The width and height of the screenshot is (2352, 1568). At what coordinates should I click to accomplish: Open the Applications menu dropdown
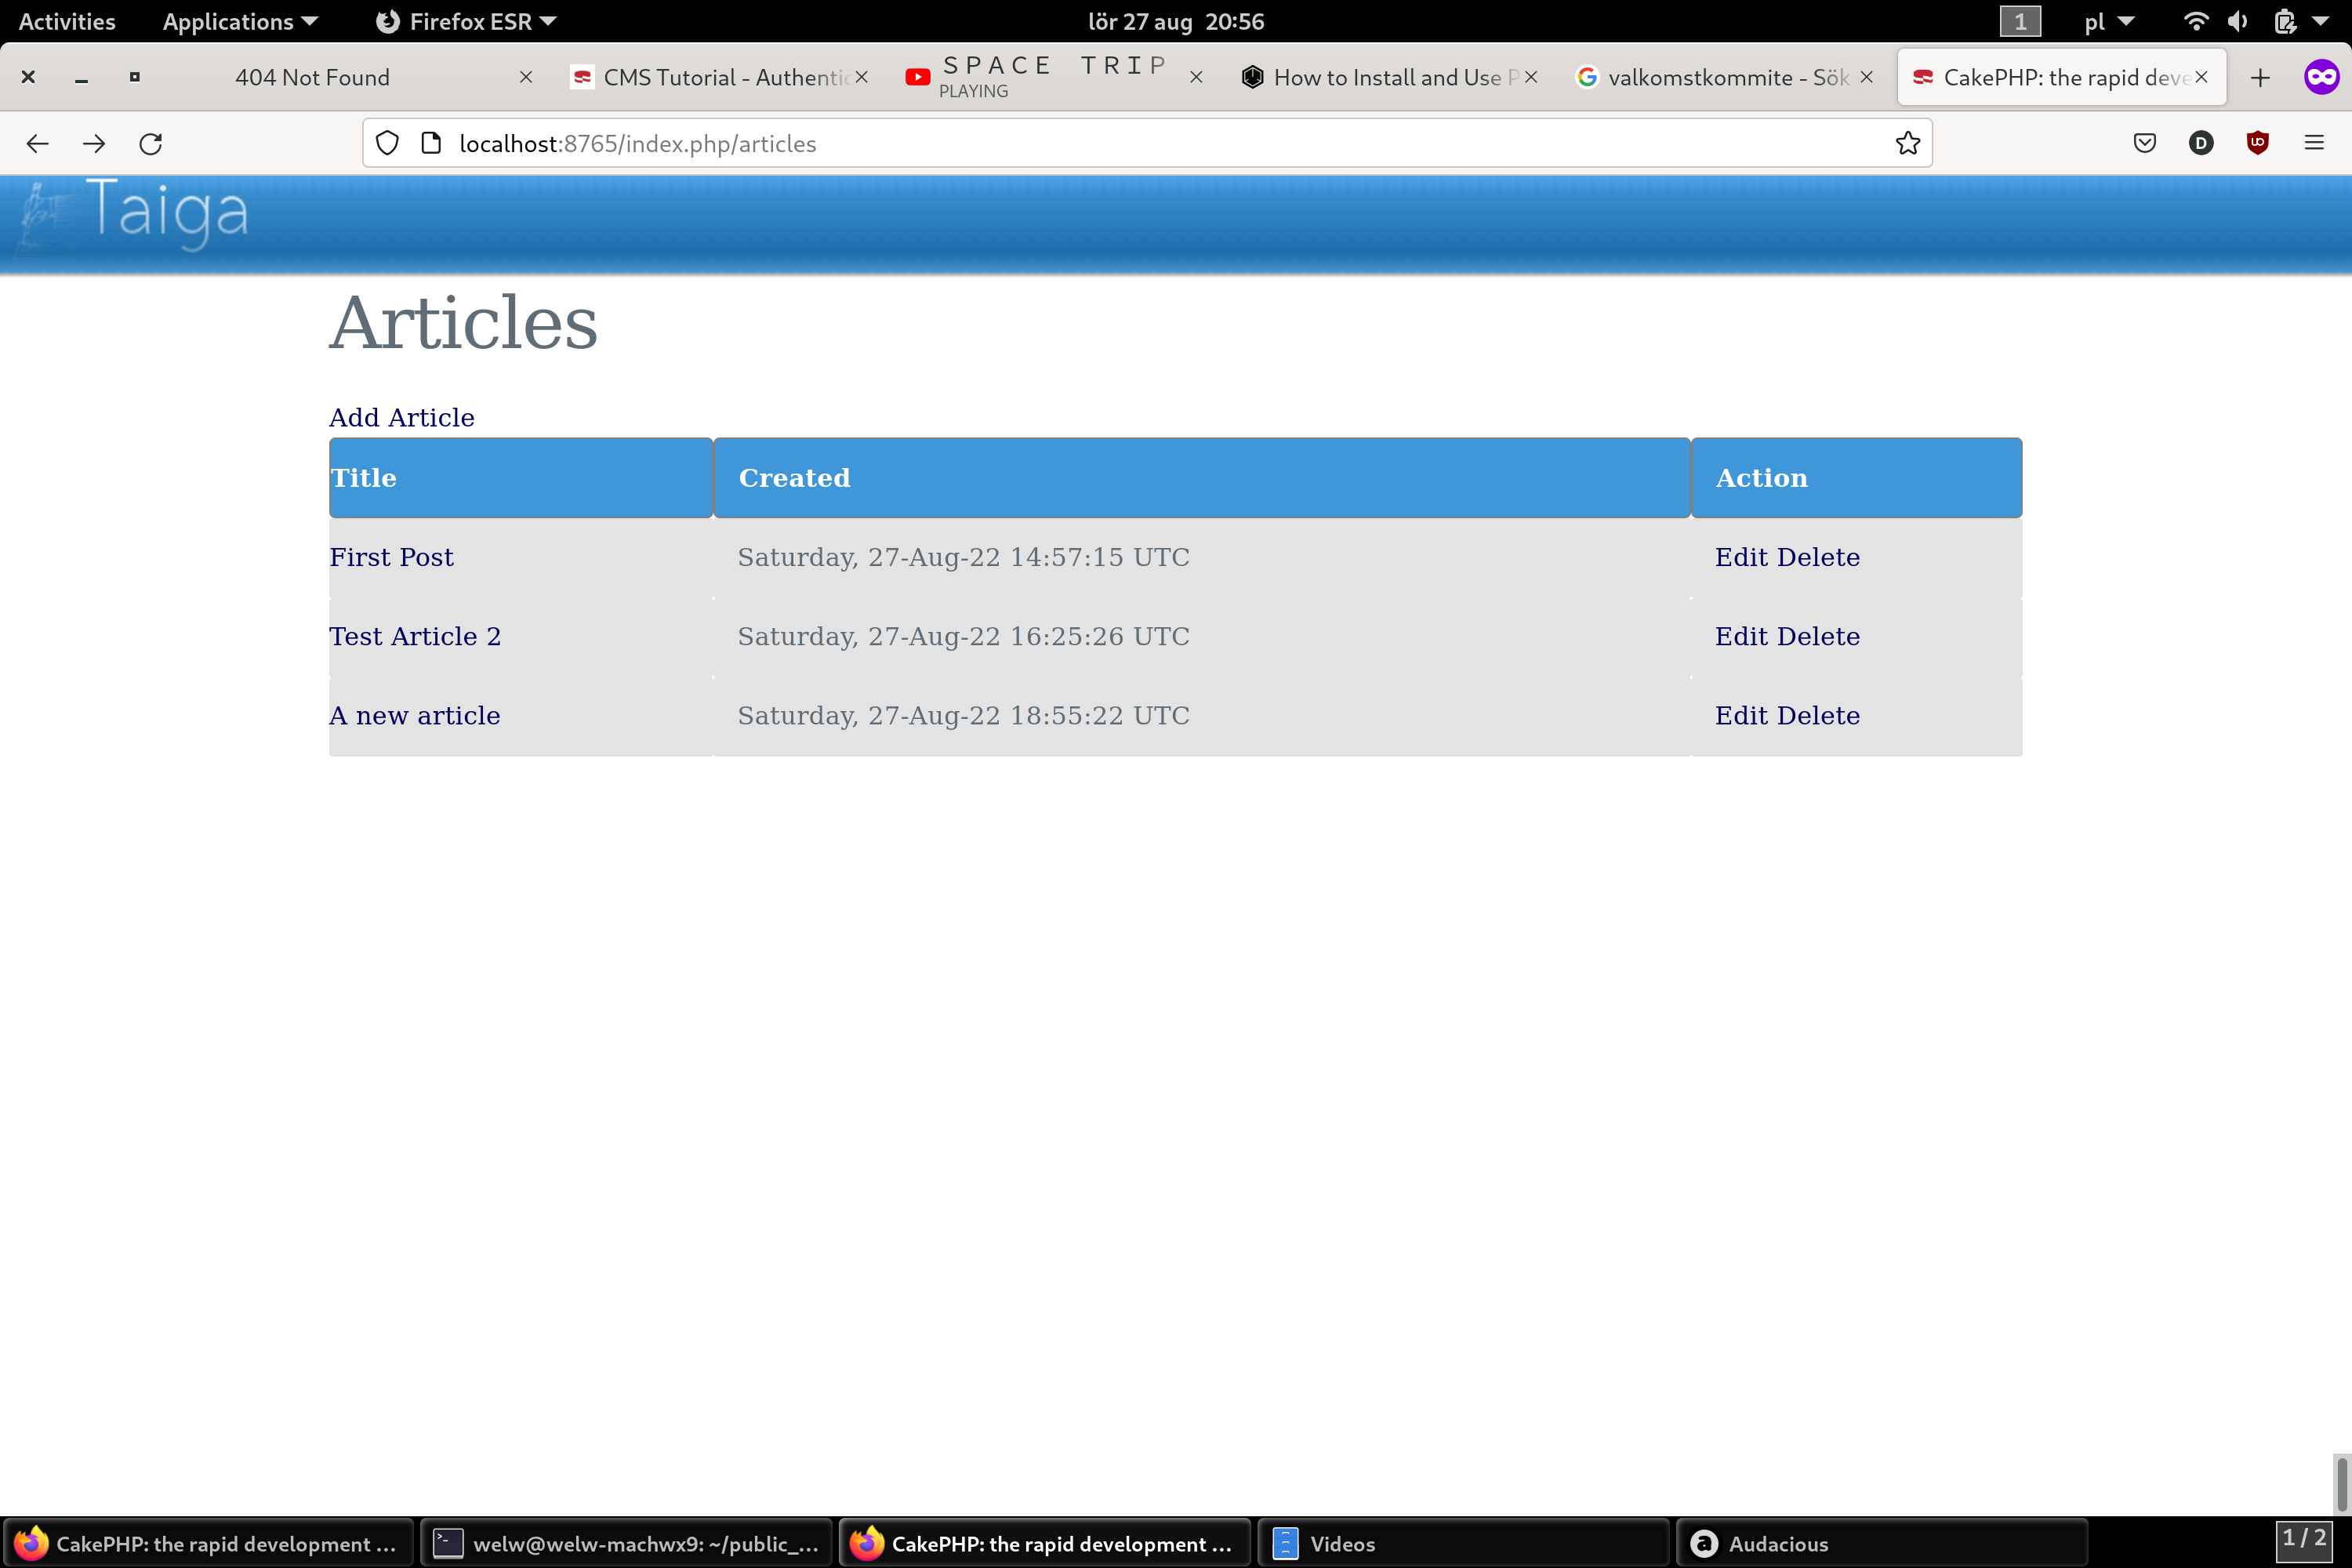(240, 22)
